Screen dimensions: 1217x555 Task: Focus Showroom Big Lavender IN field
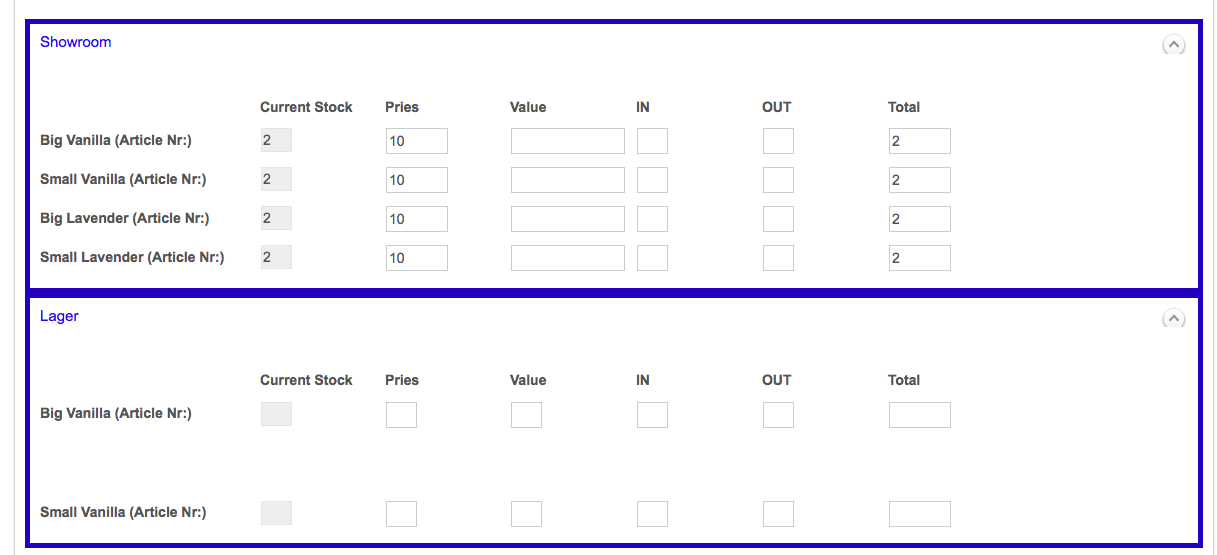[x=652, y=219]
